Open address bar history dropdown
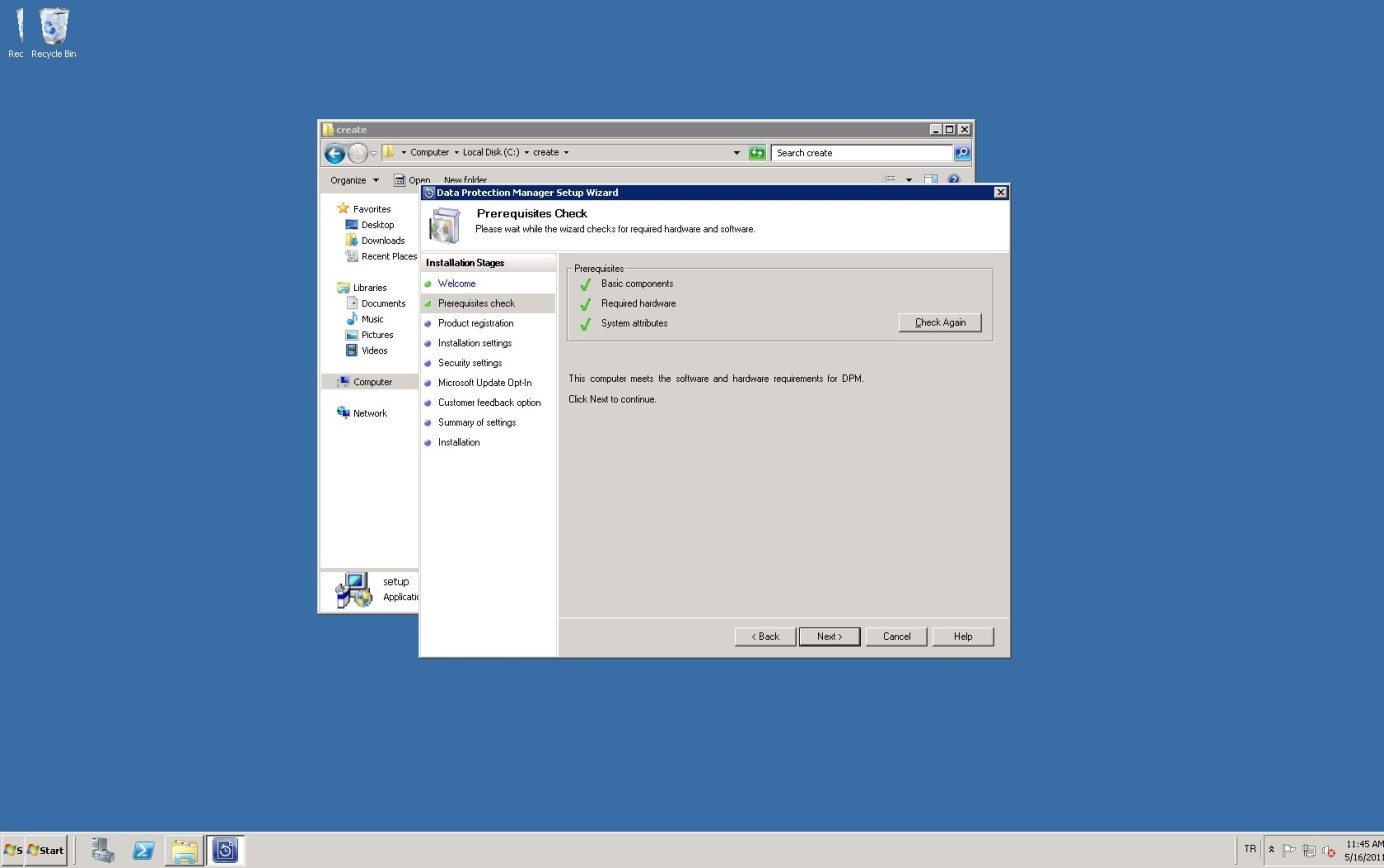 tap(737, 153)
